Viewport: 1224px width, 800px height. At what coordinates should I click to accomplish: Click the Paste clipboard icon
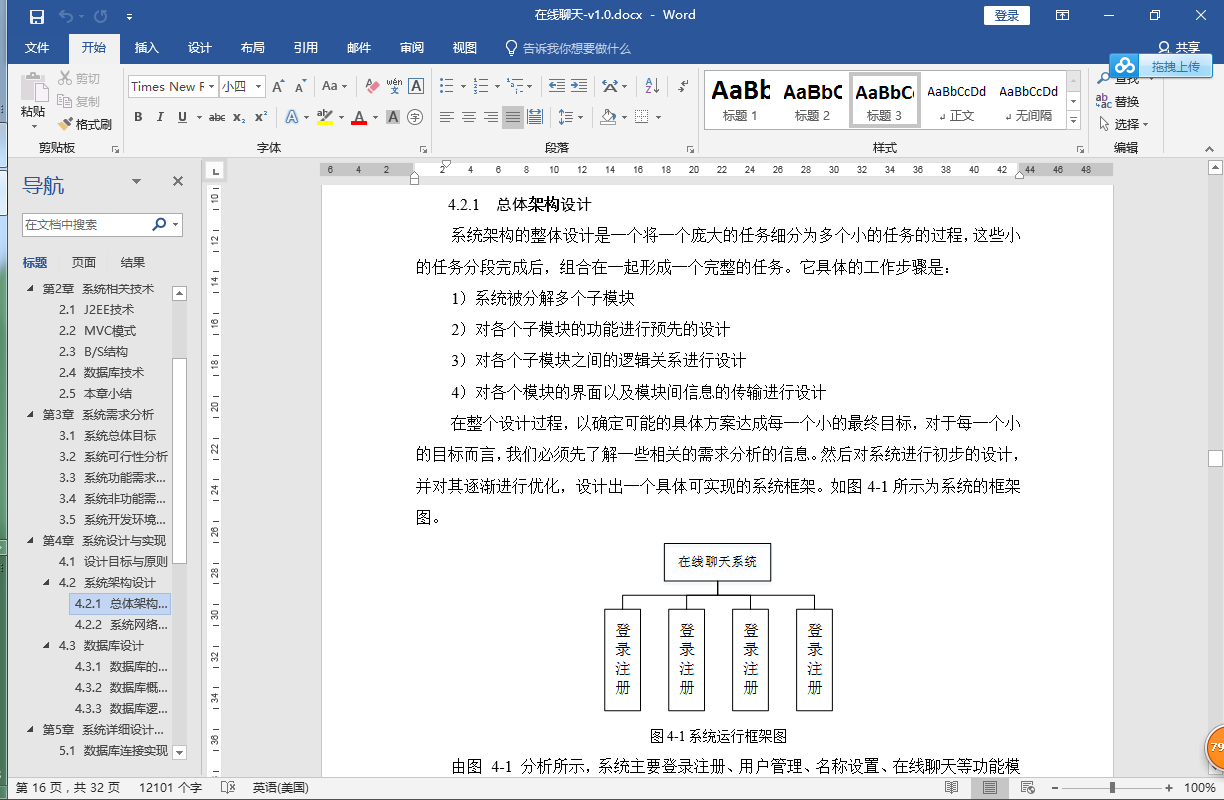[x=33, y=90]
